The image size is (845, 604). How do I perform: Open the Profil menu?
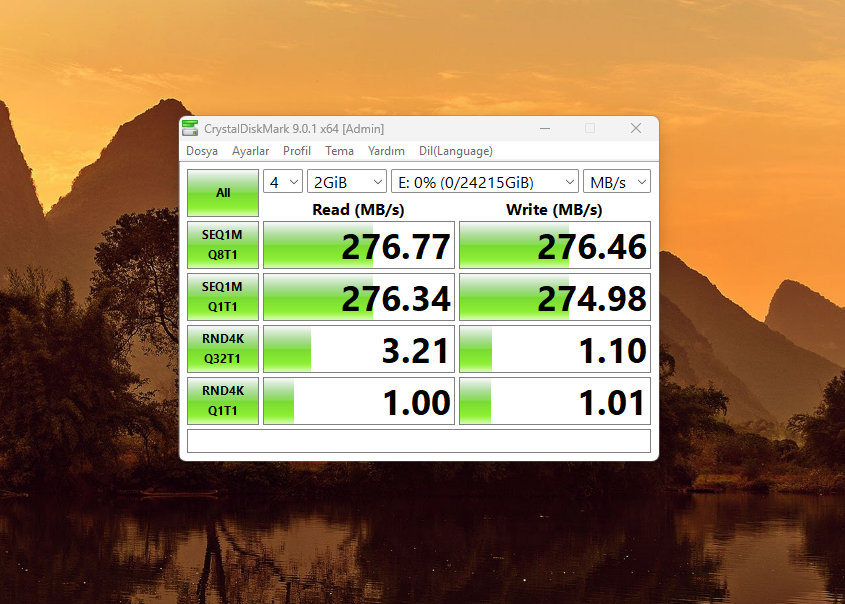pyautogui.click(x=296, y=151)
